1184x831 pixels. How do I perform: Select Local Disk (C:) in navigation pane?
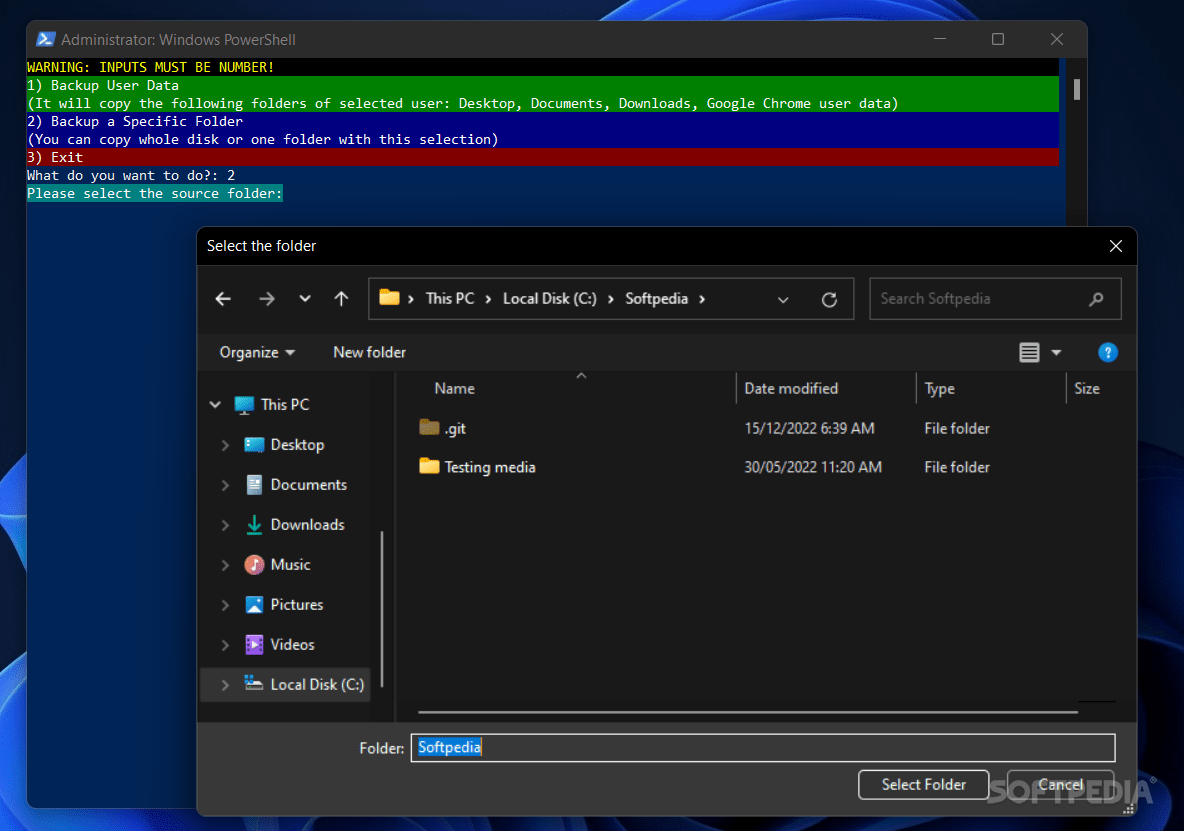coord(317,685)
